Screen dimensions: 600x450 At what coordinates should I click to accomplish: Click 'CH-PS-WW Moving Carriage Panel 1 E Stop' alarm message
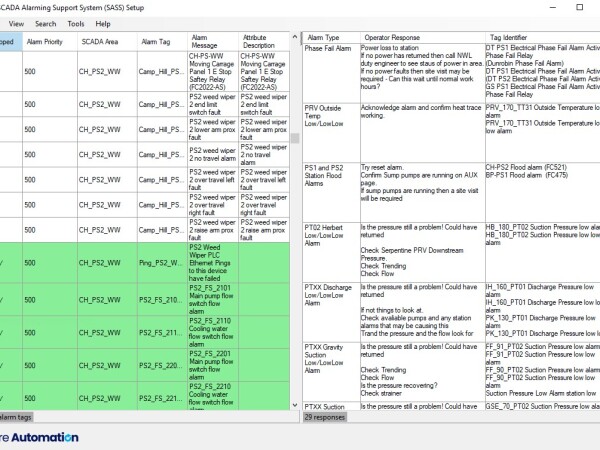click(213, 71)
